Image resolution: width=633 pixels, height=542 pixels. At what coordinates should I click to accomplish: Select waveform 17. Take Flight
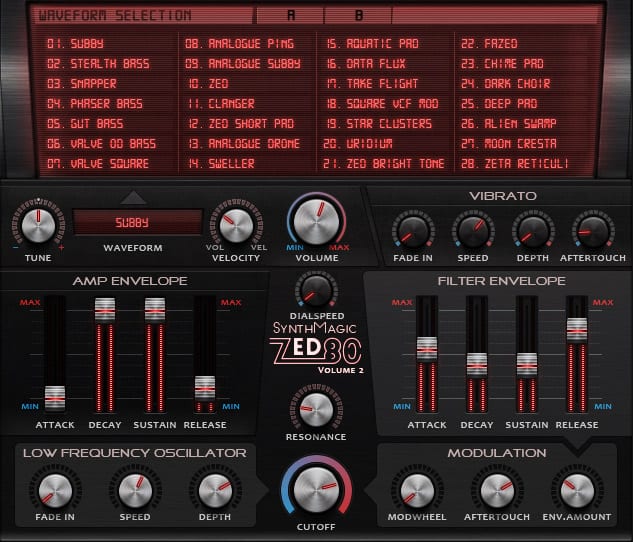pos(372,84)
